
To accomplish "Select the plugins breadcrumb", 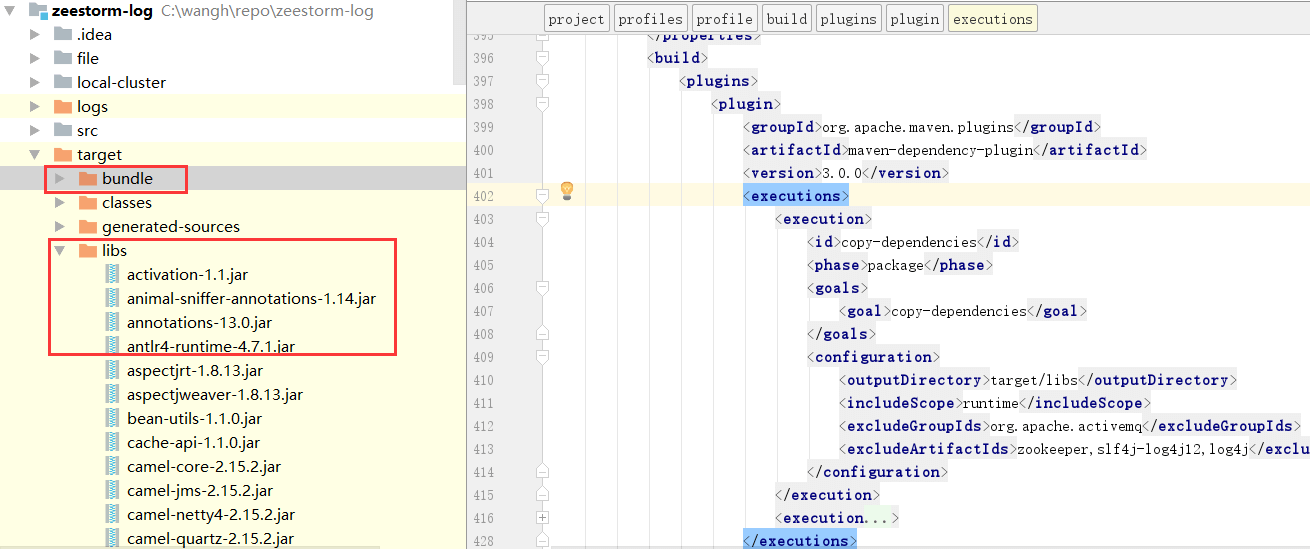I will [x=848, y=18].
